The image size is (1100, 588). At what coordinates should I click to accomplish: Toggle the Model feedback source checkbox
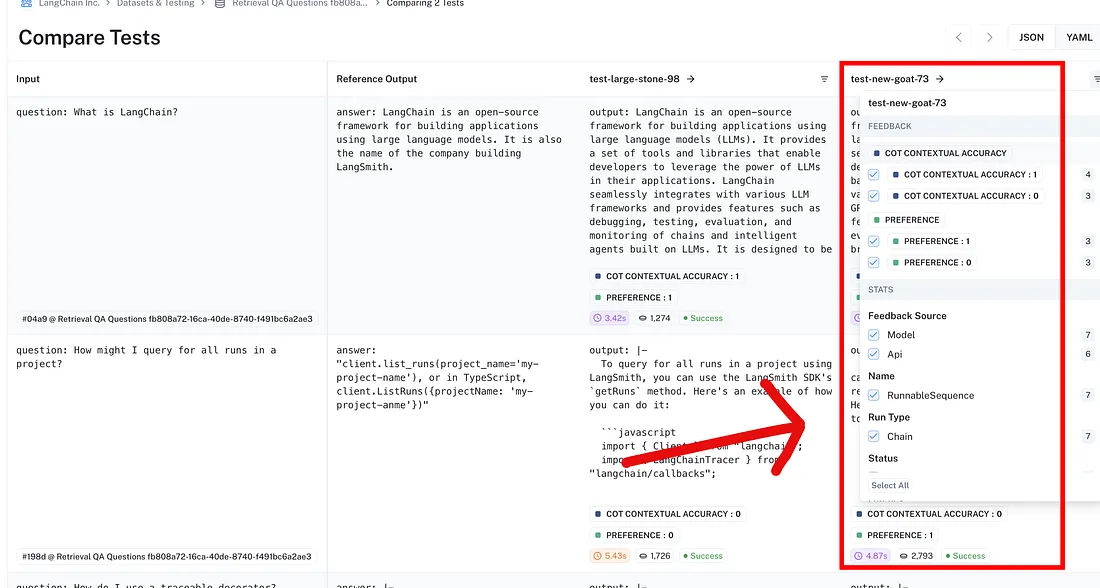[873, 335]
